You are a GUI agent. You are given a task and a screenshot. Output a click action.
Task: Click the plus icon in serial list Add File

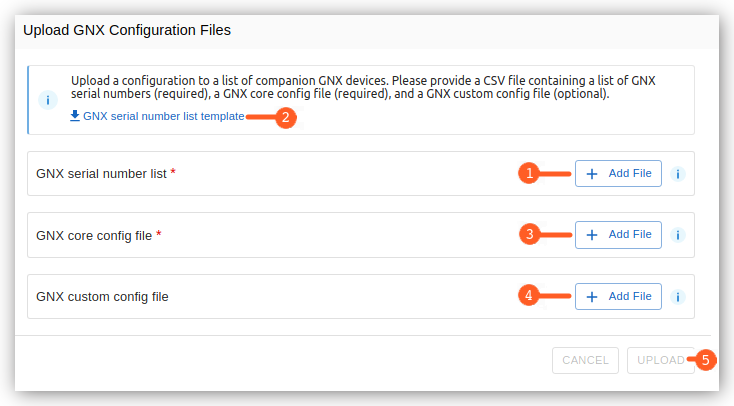[592, 174]
